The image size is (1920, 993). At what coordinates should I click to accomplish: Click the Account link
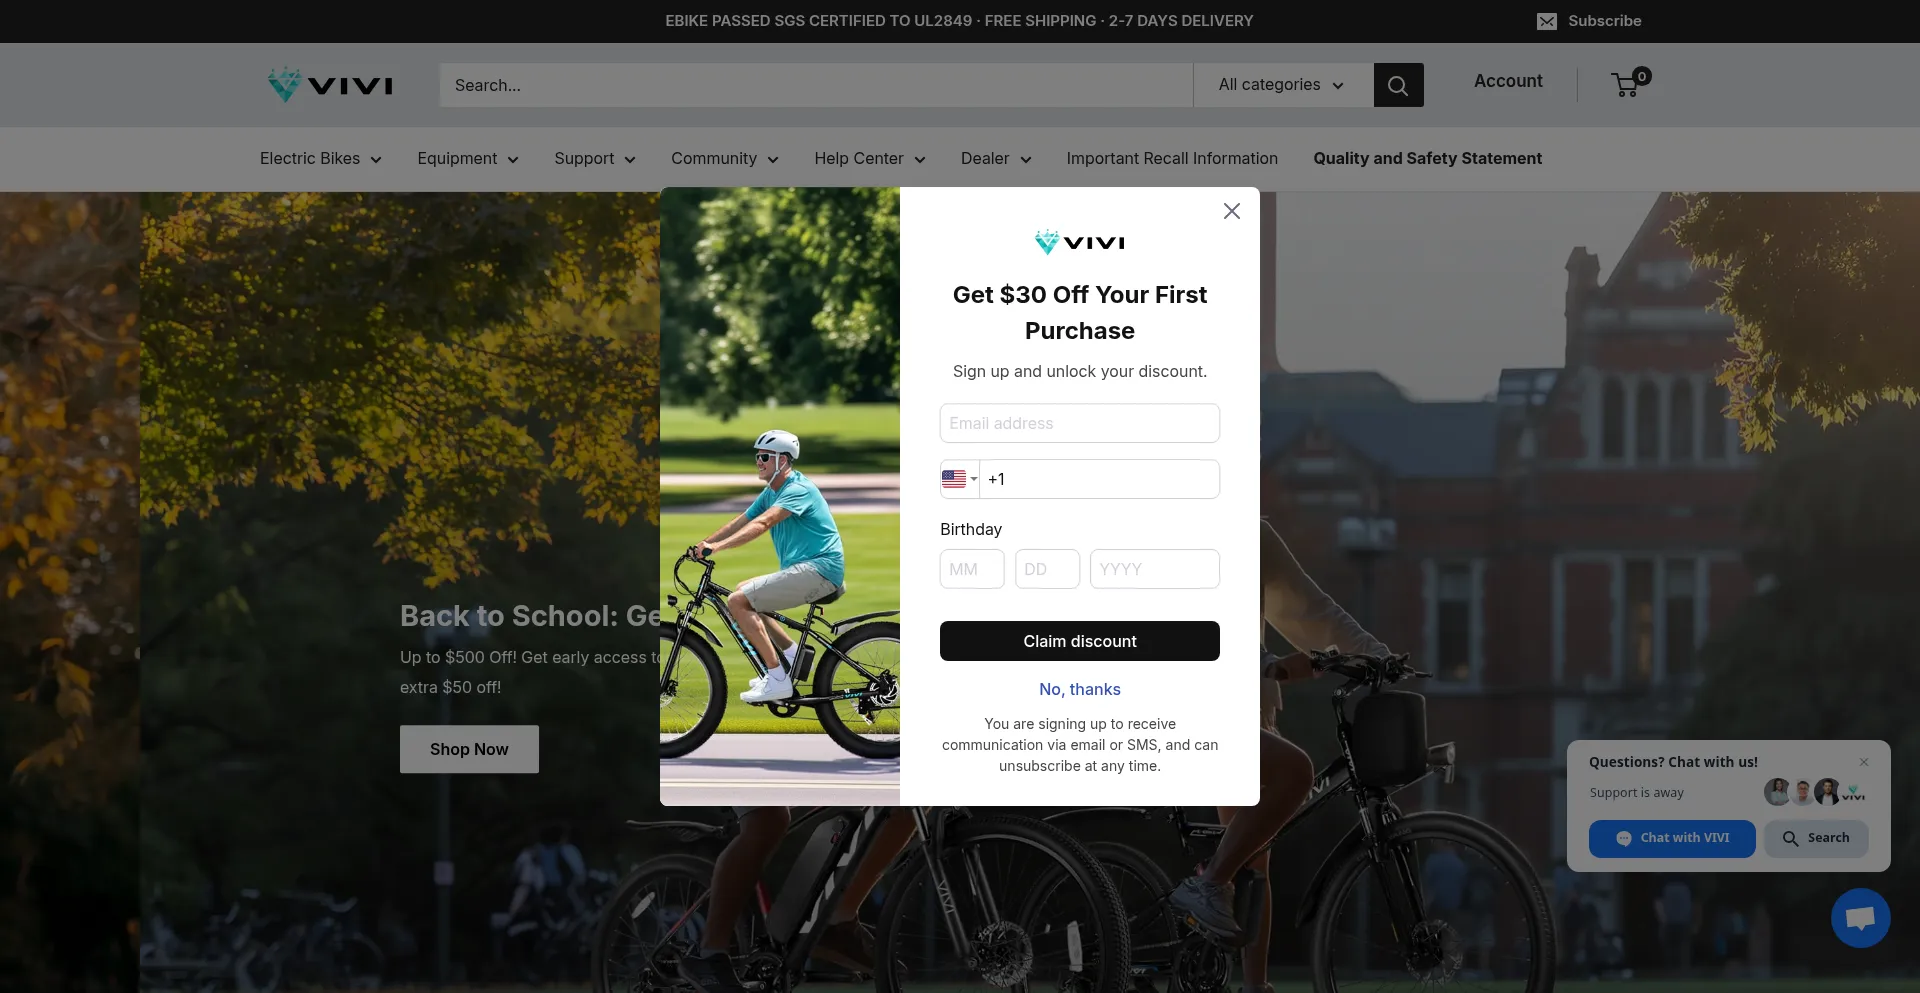click(1508, 81)
